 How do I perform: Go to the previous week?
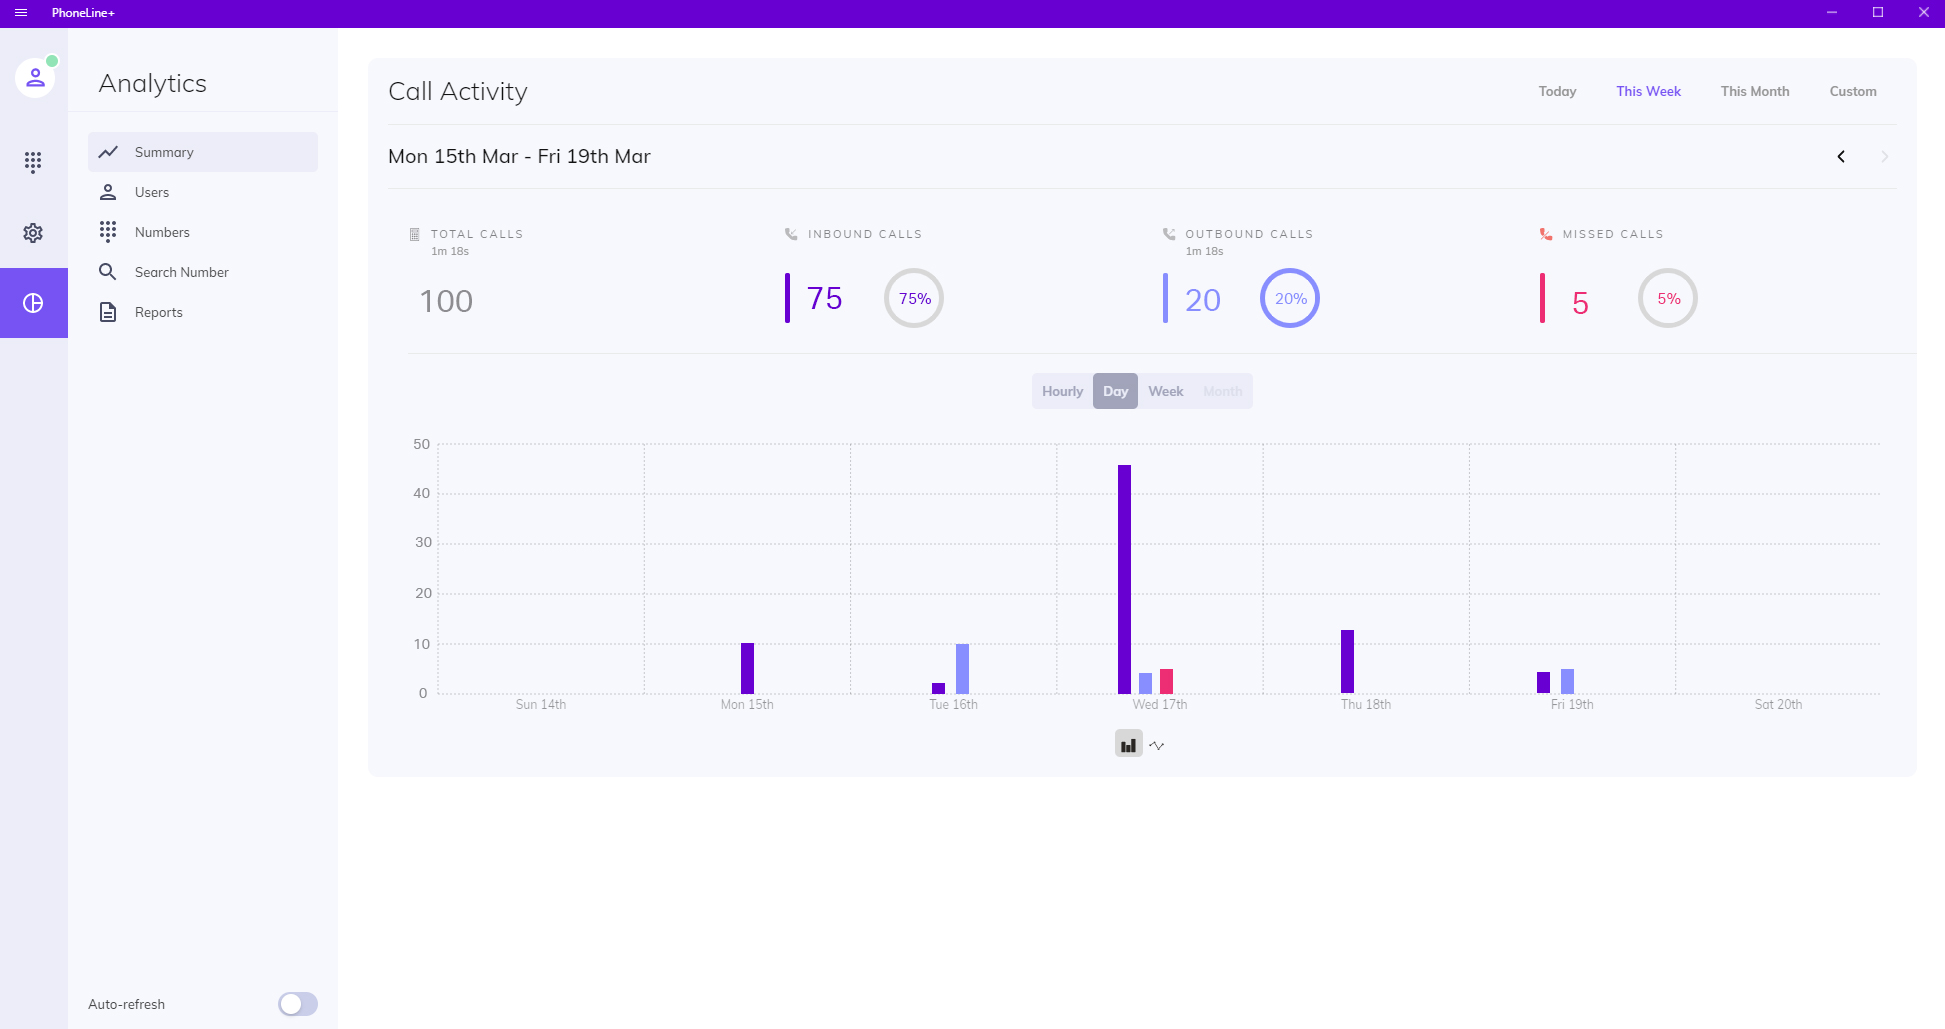(1841, 157)
